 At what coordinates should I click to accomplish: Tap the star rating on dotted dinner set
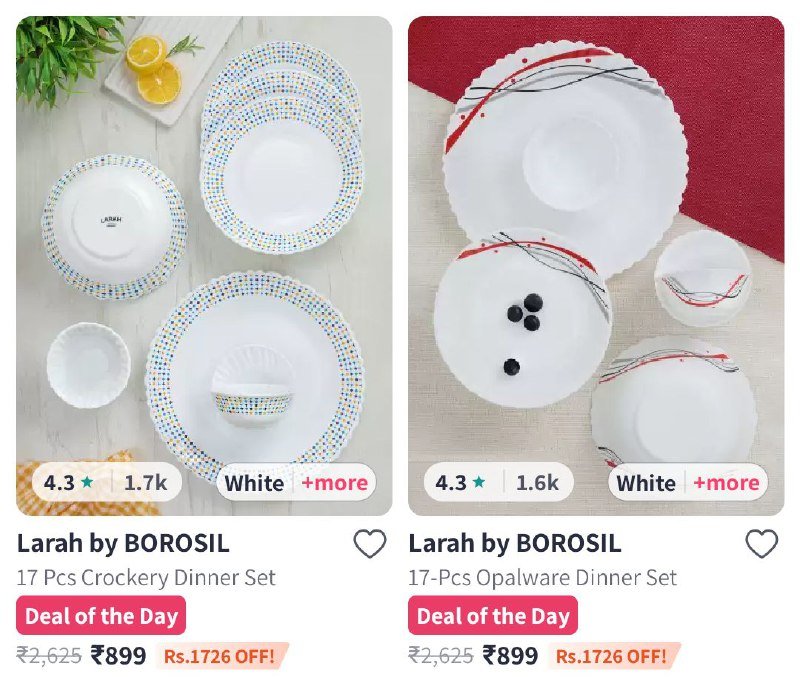coord(68,482)
